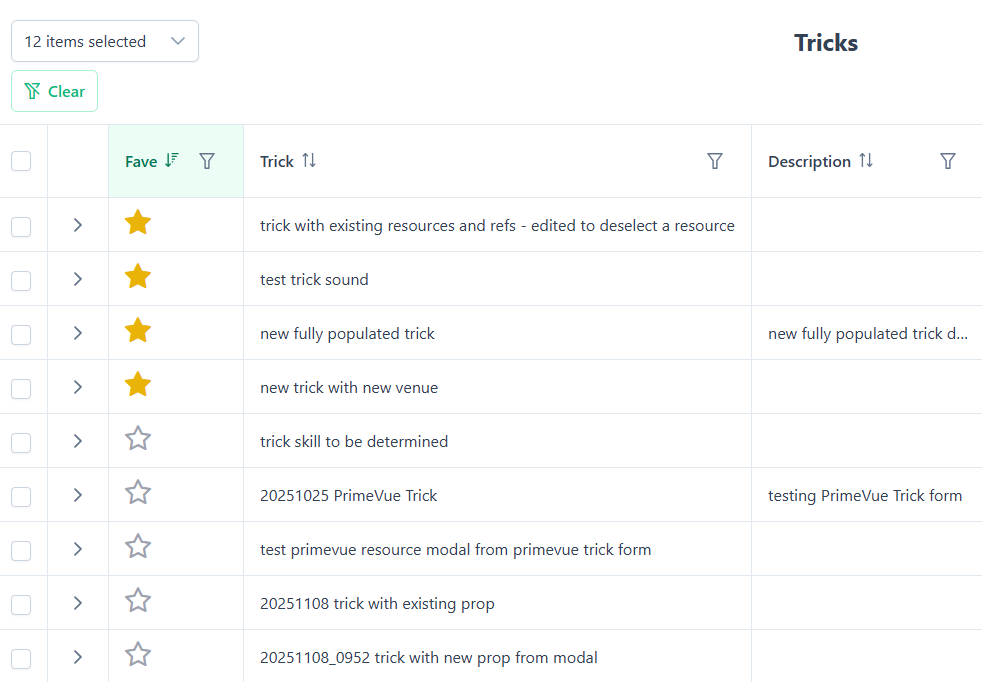Open the Description column filter funnel

[x=948, y=161]
